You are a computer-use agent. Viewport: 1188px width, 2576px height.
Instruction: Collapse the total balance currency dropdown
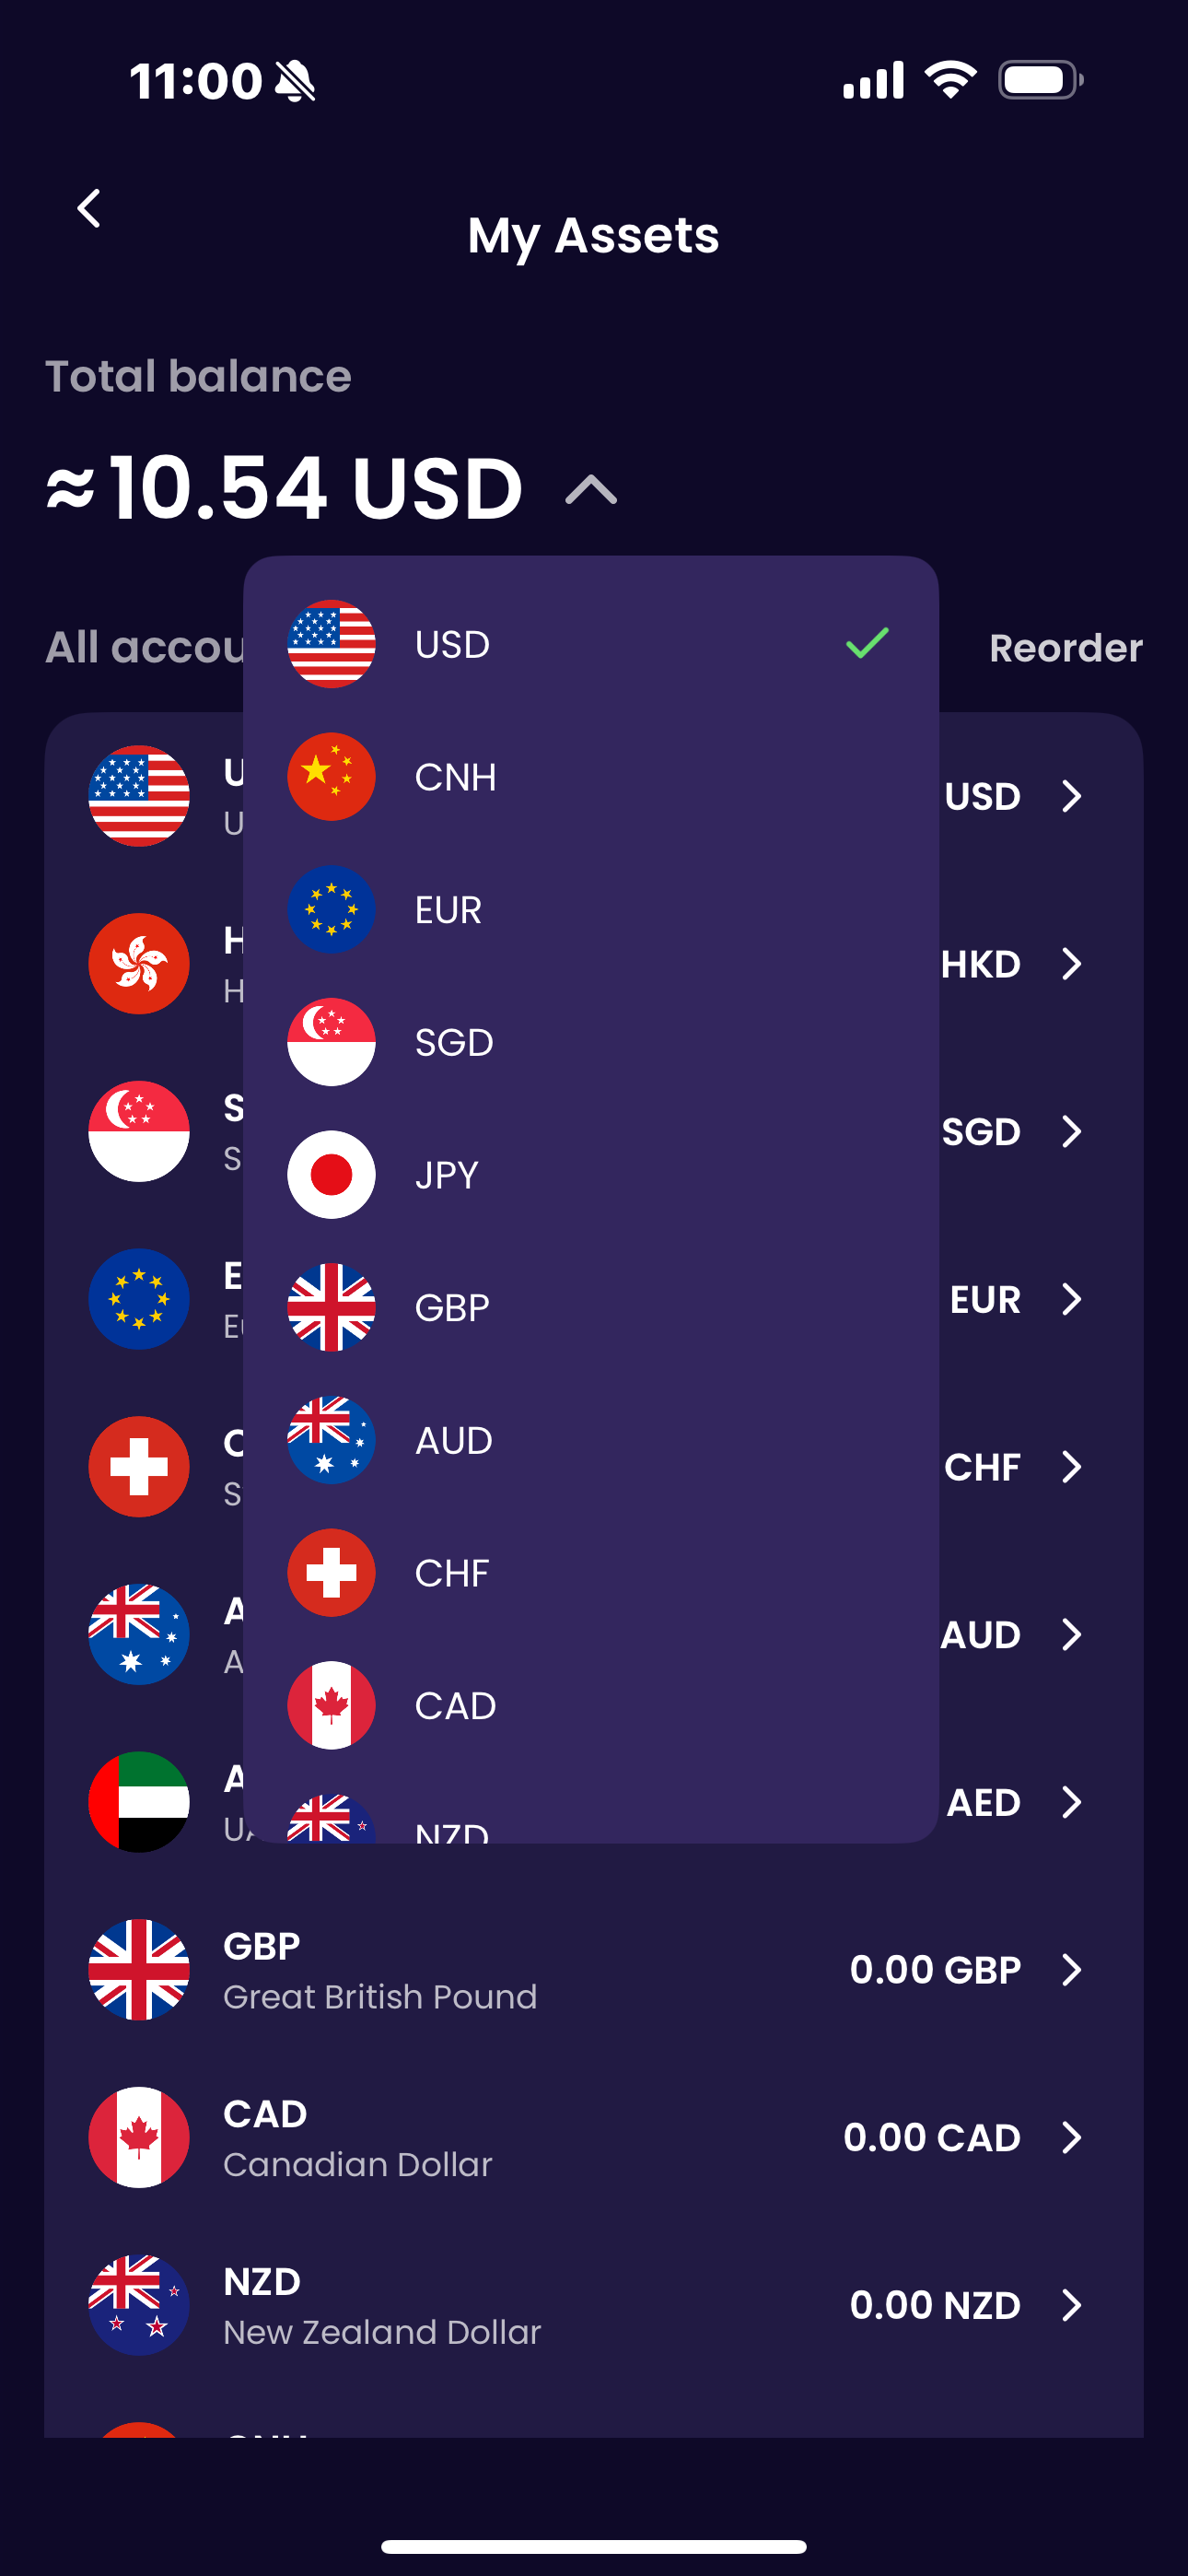pyautogui.click(x=591, y=490)
